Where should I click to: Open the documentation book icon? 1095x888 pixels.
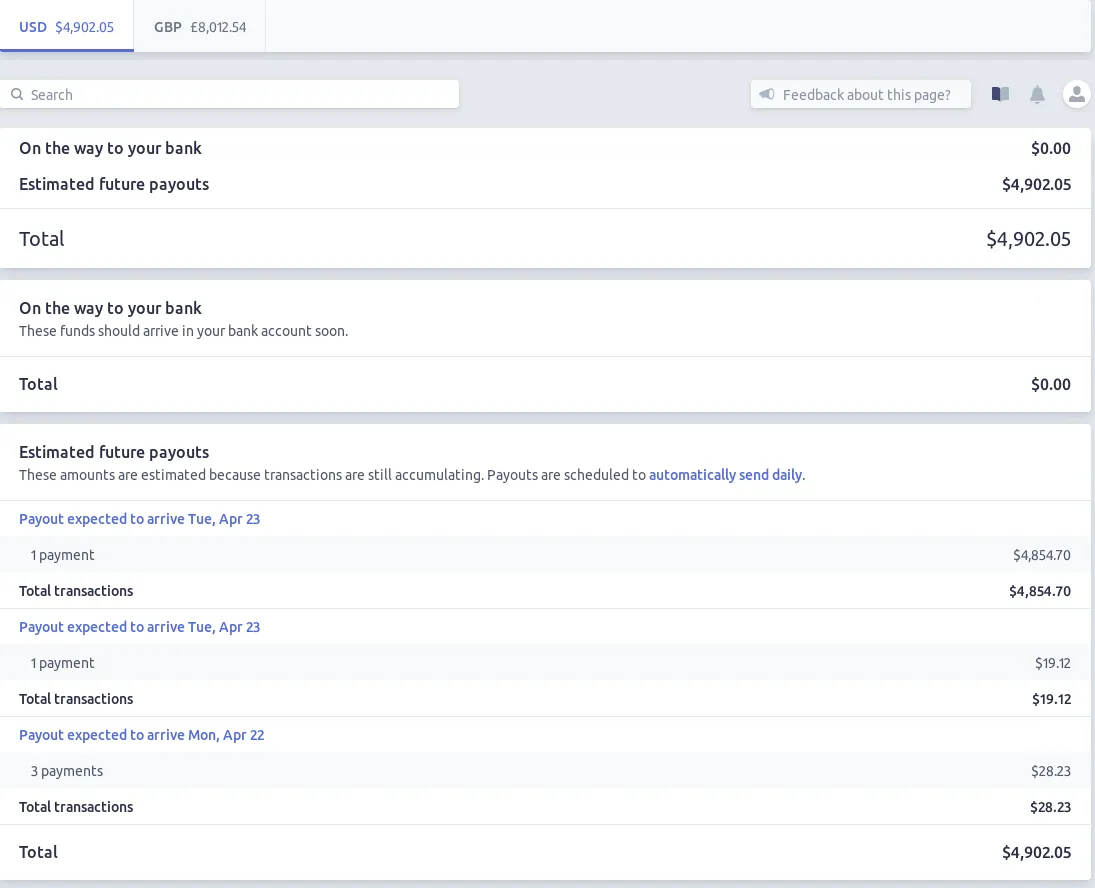pos(1000,94)
